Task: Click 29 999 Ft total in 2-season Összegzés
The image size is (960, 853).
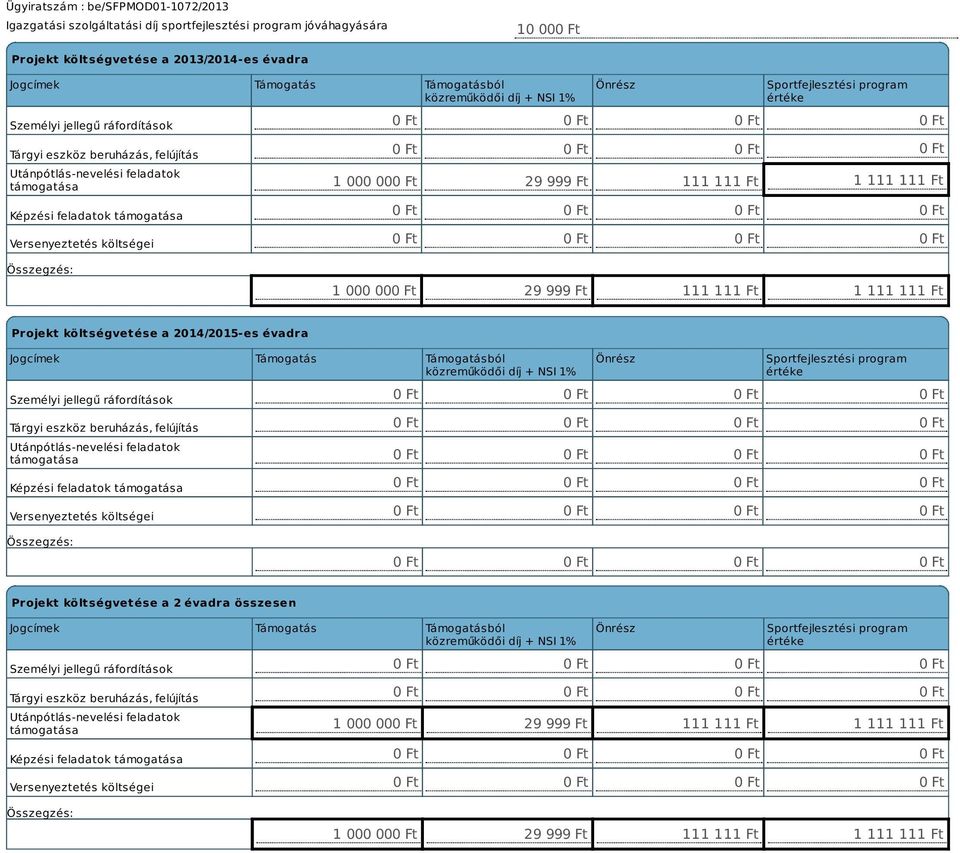Action: (x=507, y=833)
